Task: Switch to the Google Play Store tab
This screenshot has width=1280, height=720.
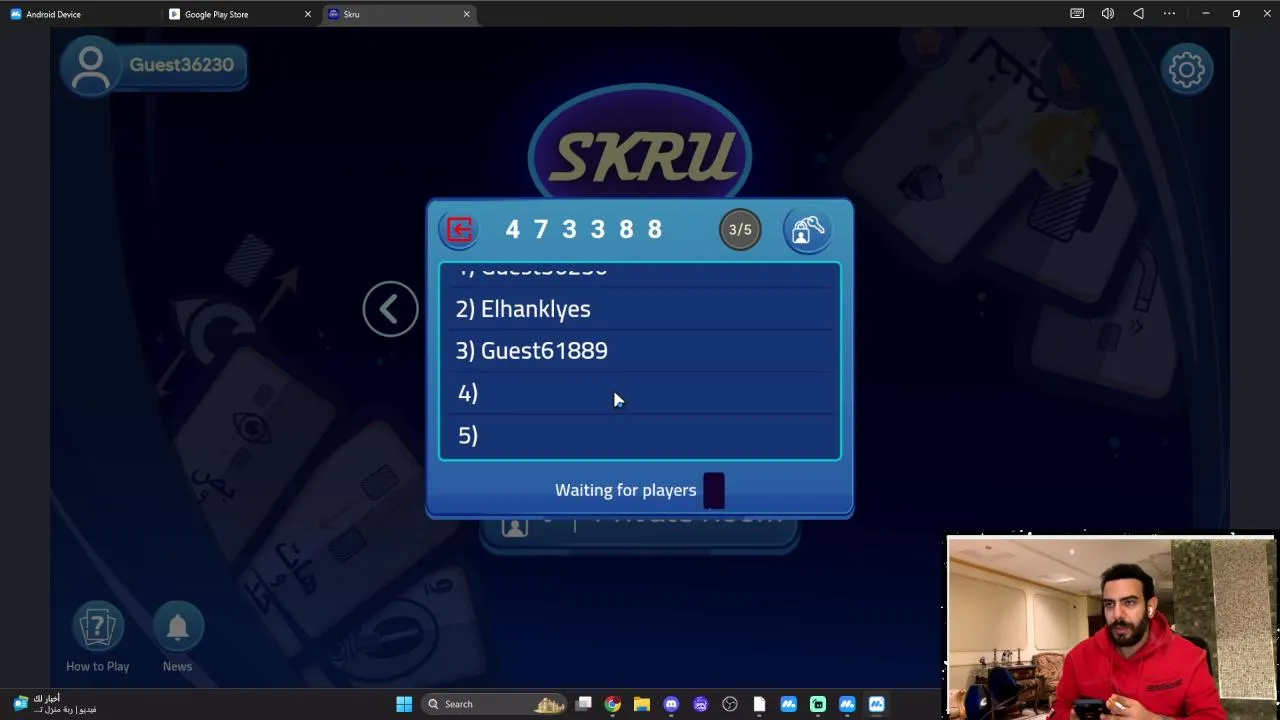Action: tap(238, 14)
